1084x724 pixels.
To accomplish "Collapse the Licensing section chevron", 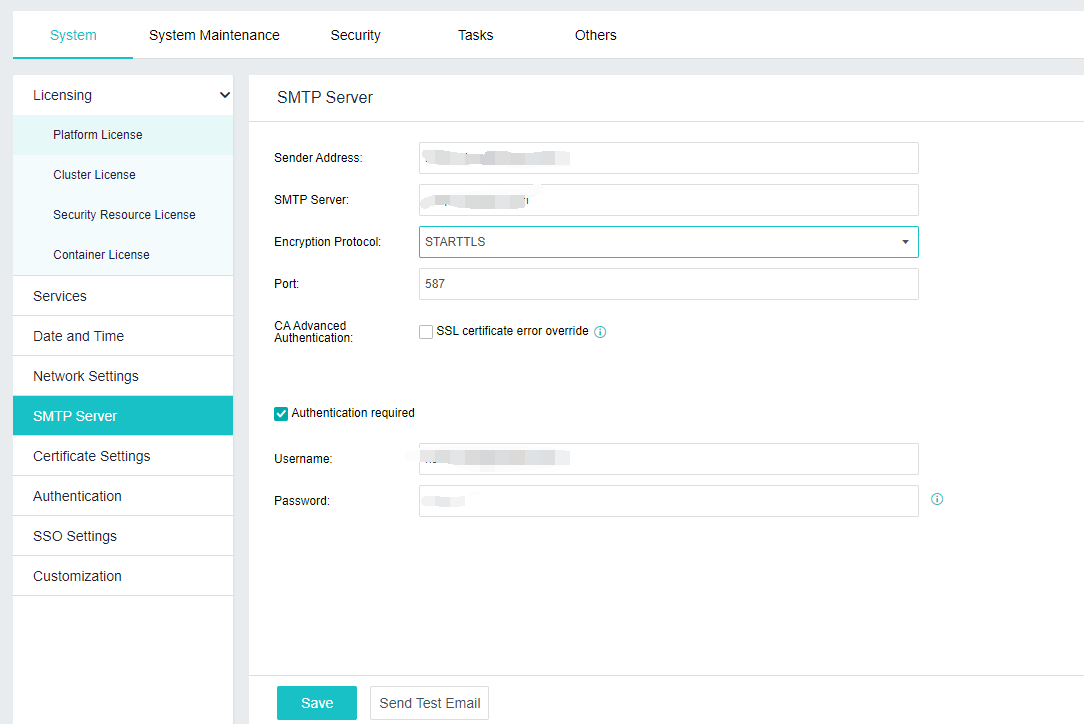I will (224, 95).
